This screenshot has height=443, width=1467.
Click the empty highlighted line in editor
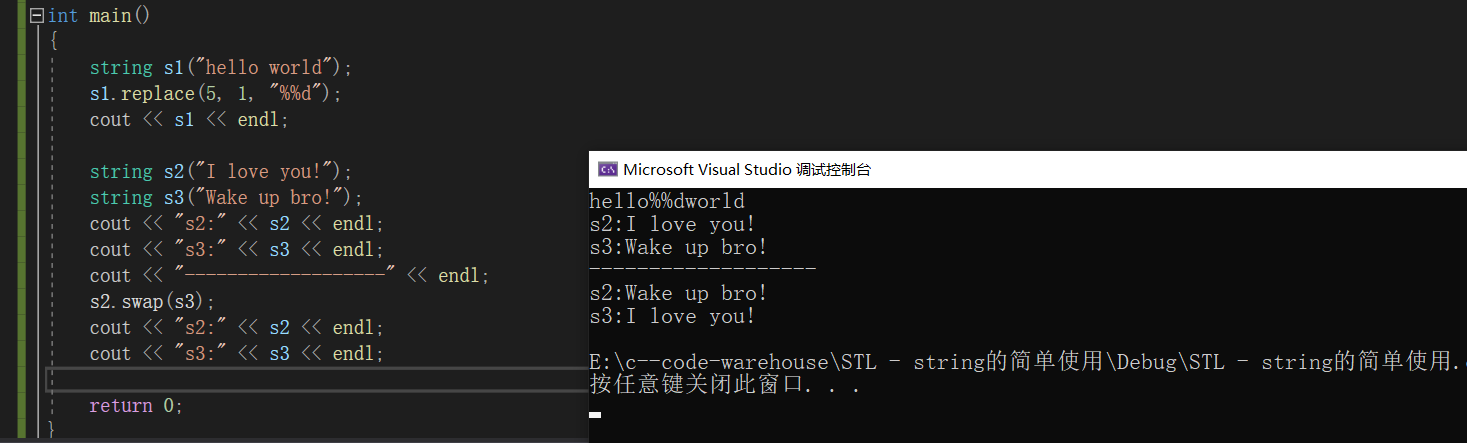tap(300, 380)
